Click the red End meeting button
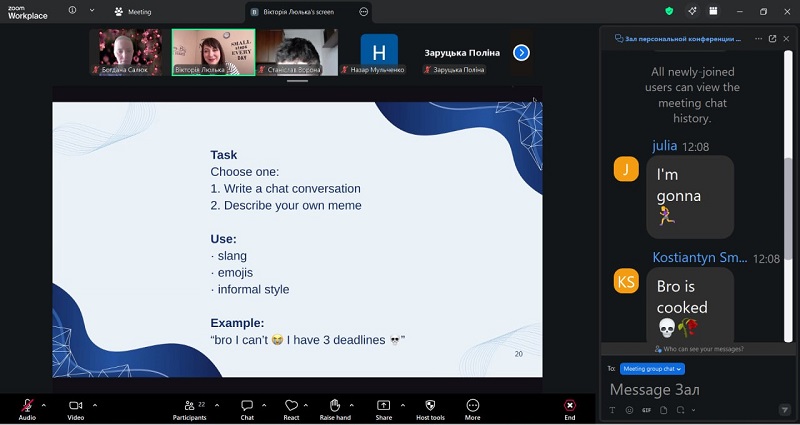This screenshot has height=425, width=800. tap(569, 405)
